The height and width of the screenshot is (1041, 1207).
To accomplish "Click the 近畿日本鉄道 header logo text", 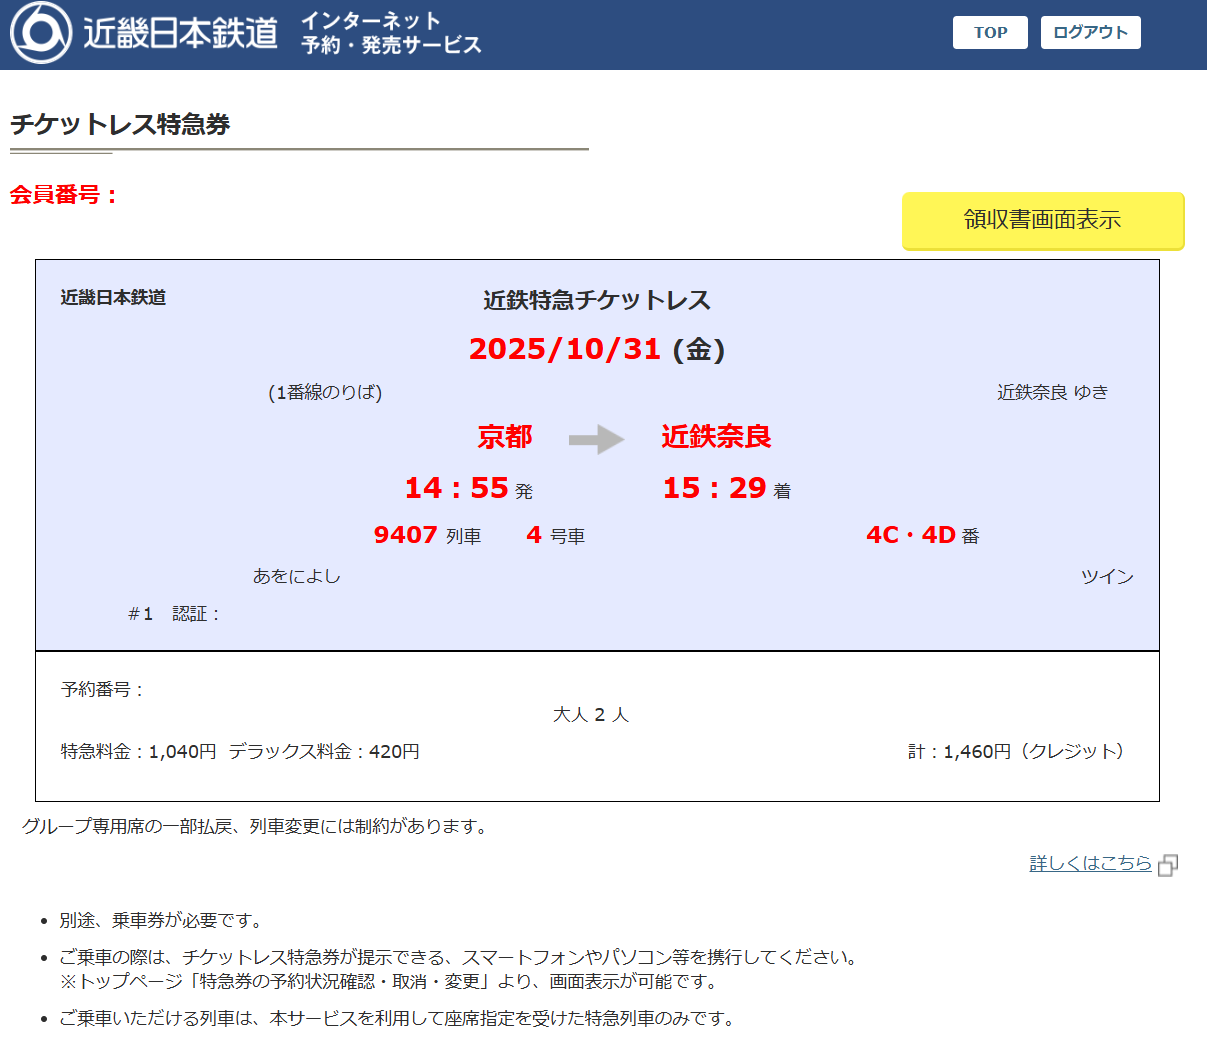I will (180, 33).
